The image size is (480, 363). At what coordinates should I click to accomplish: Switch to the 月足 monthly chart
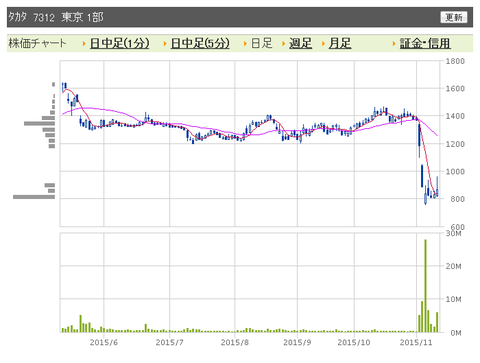click(x=340, y=43)
